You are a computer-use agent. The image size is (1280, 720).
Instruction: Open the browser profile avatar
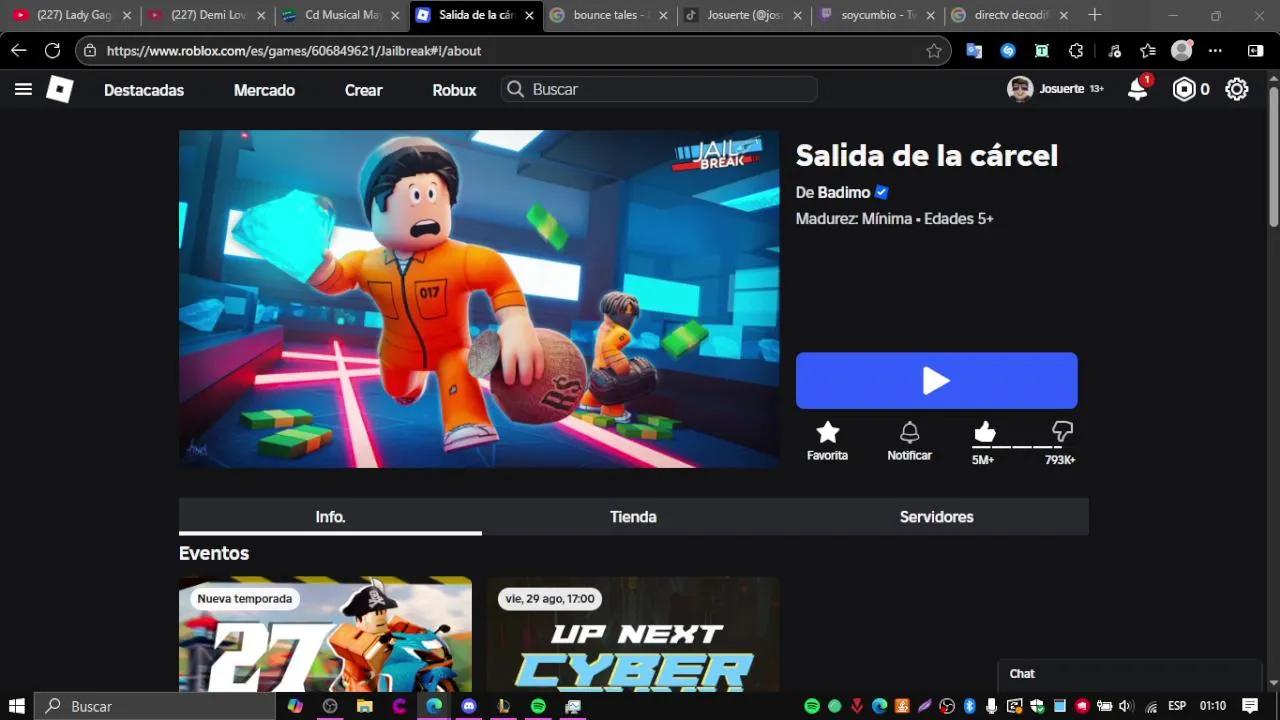pyautogui.click(x=1182, y=50)
